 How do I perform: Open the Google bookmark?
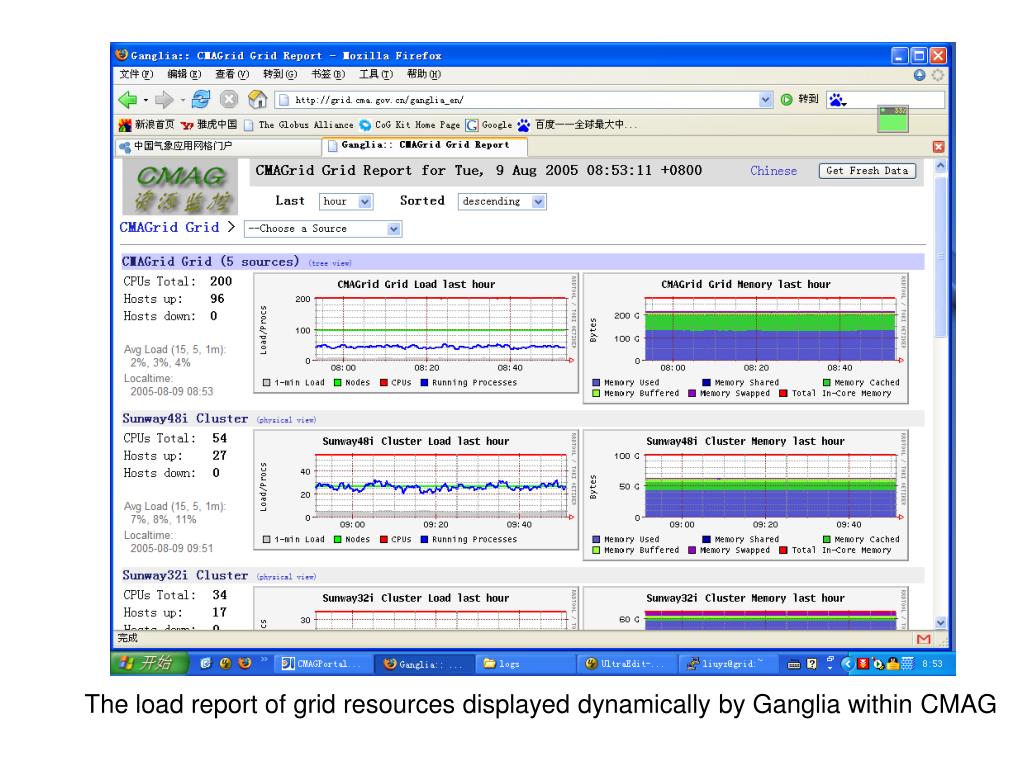[x=488, y=125]
